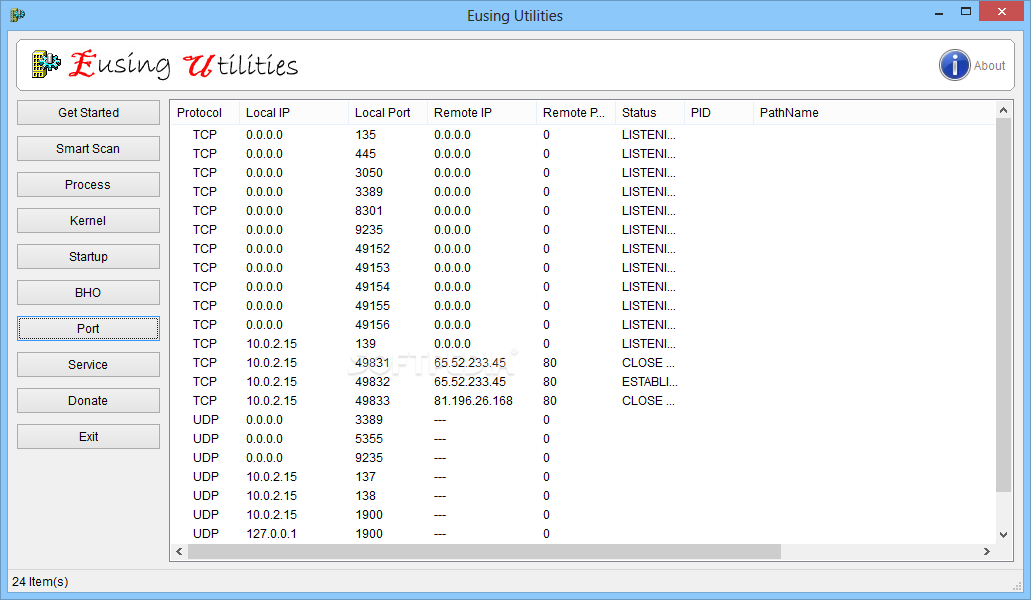Sort by PID column header
1031x600 pixels.
click(x=719, y=112)
